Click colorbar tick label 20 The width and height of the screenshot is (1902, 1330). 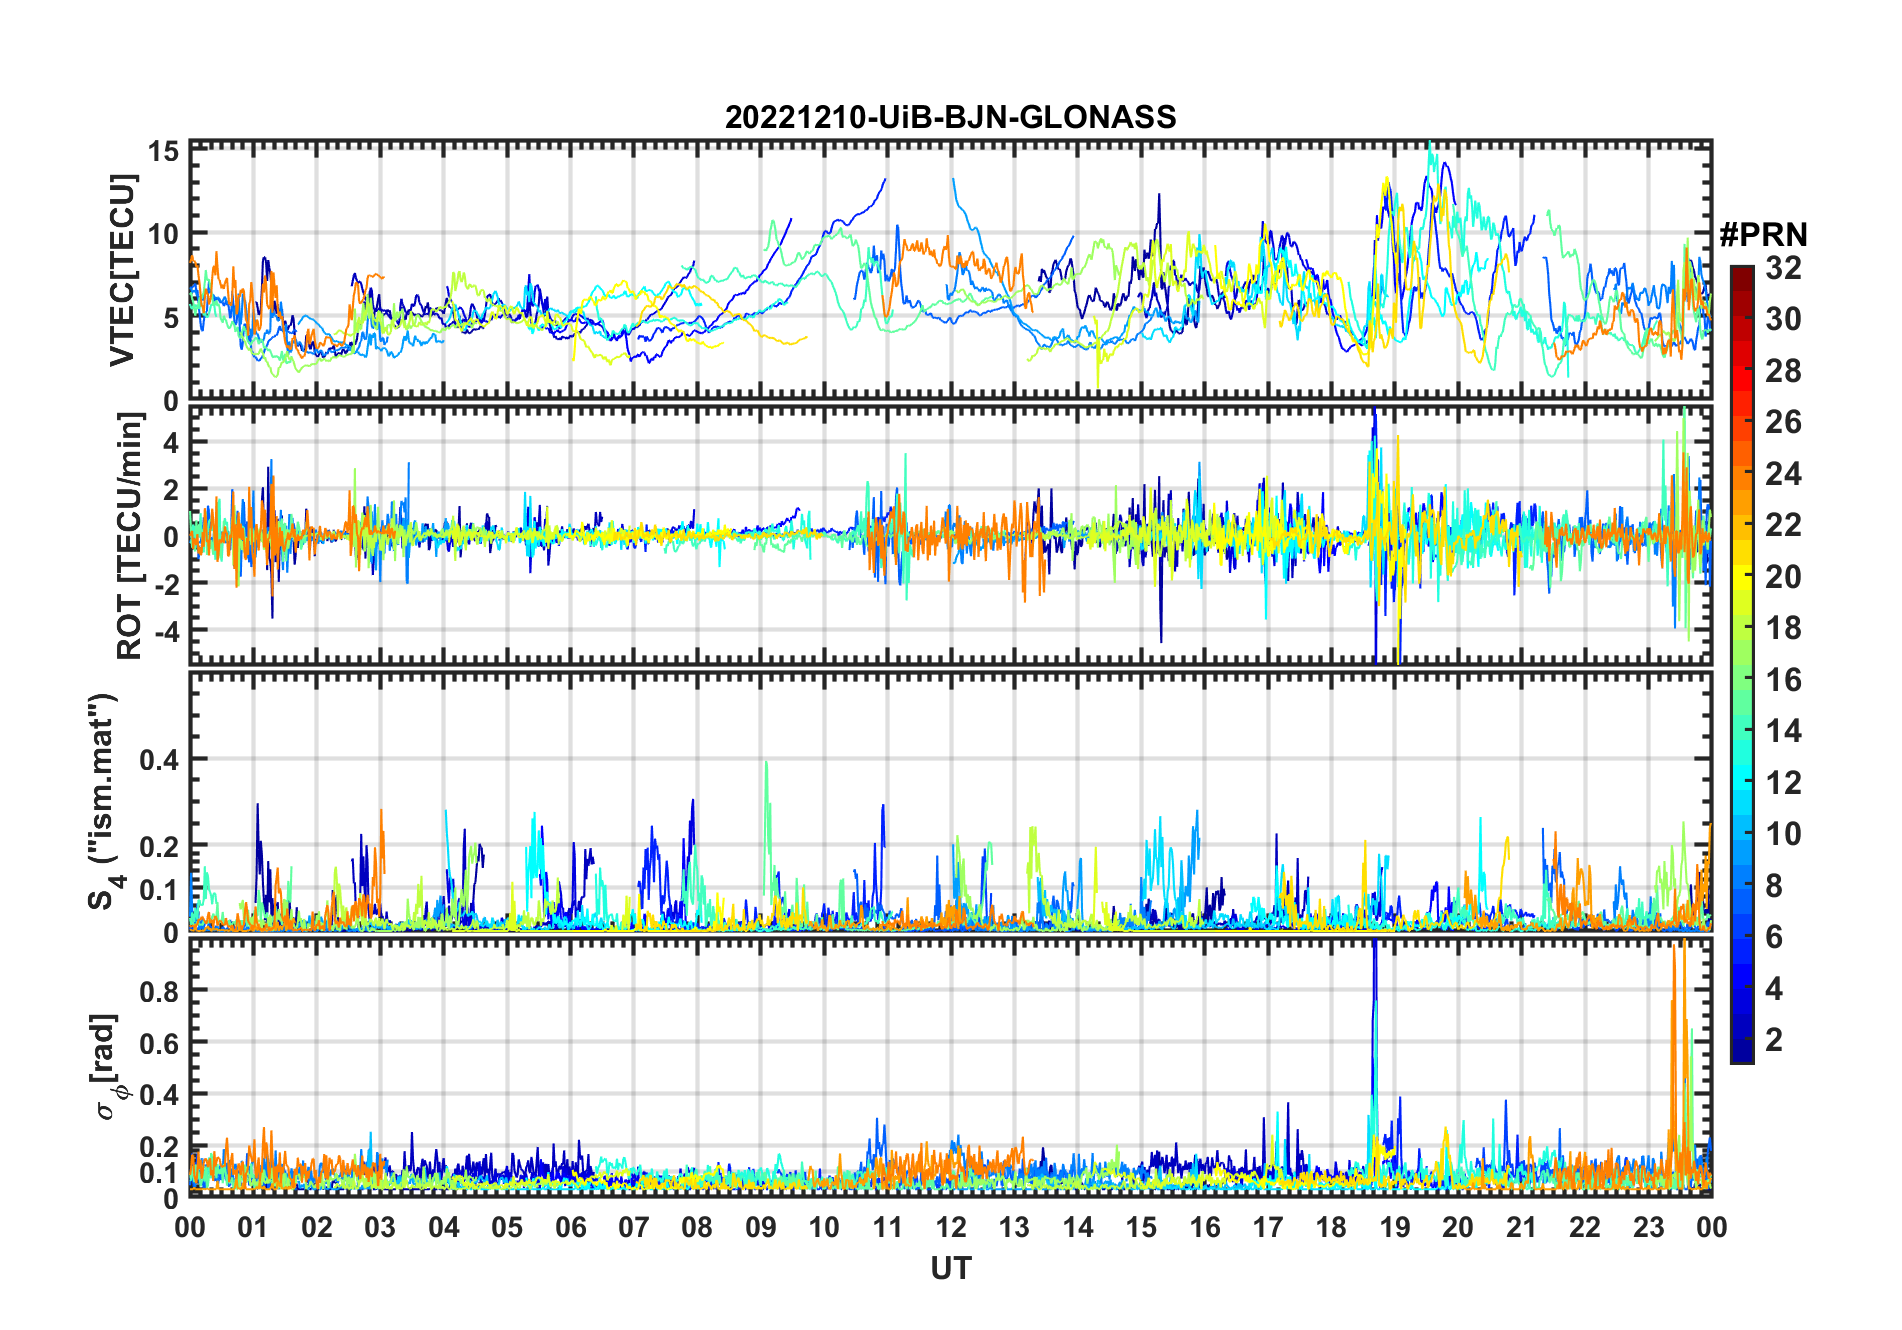coord(1783,577)
